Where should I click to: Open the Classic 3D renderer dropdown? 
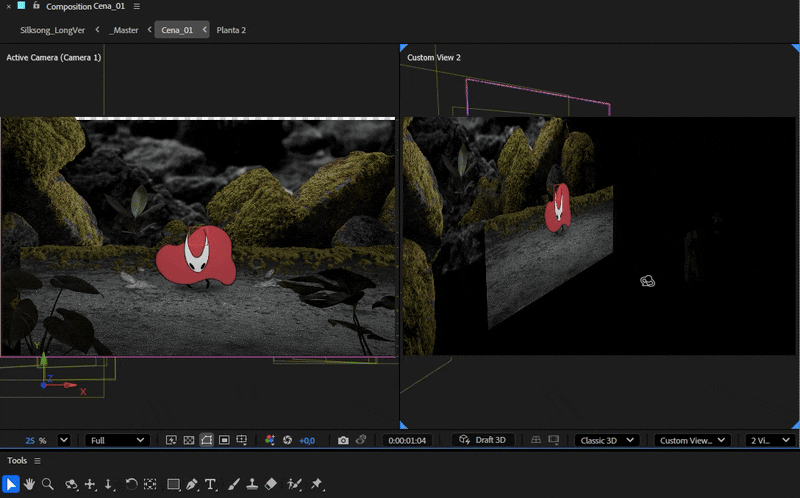point(607,440)
